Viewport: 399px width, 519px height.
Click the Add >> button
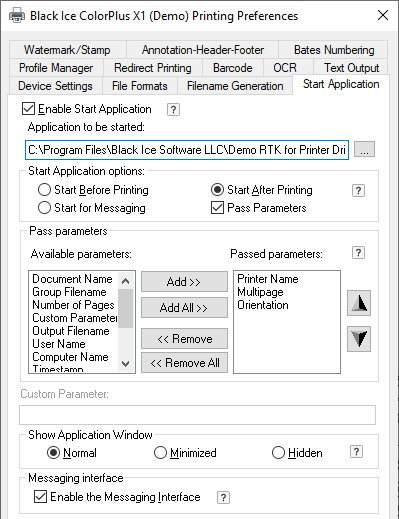click(184, 282)
